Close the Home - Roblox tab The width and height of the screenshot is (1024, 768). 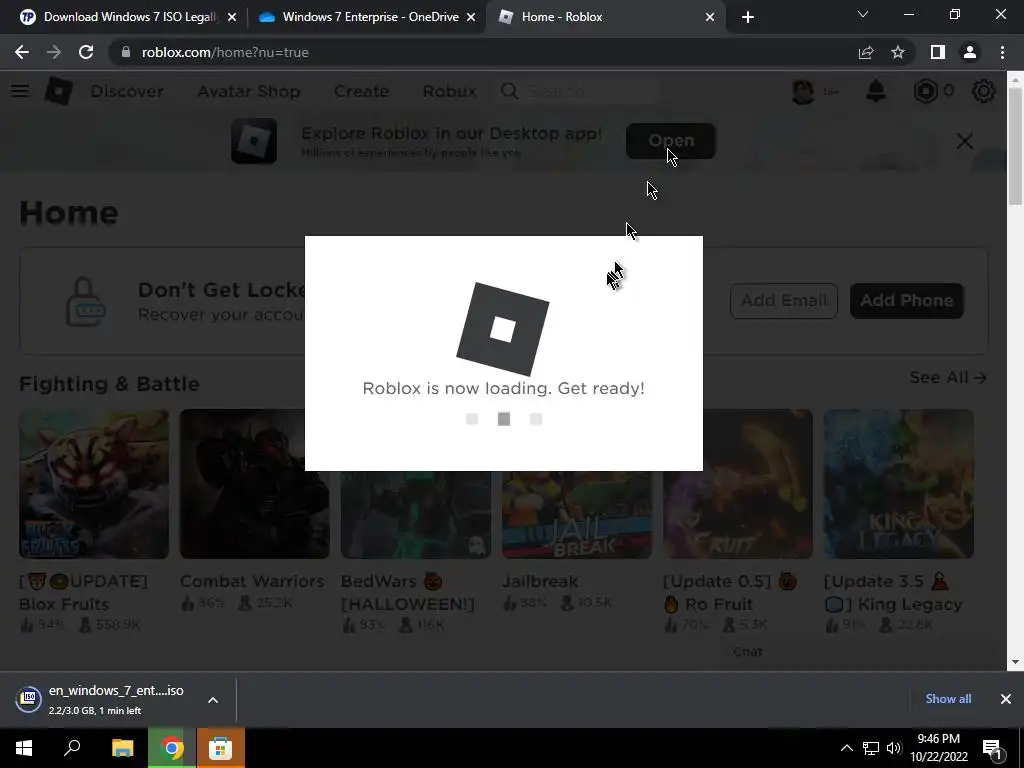click(710, 18)
